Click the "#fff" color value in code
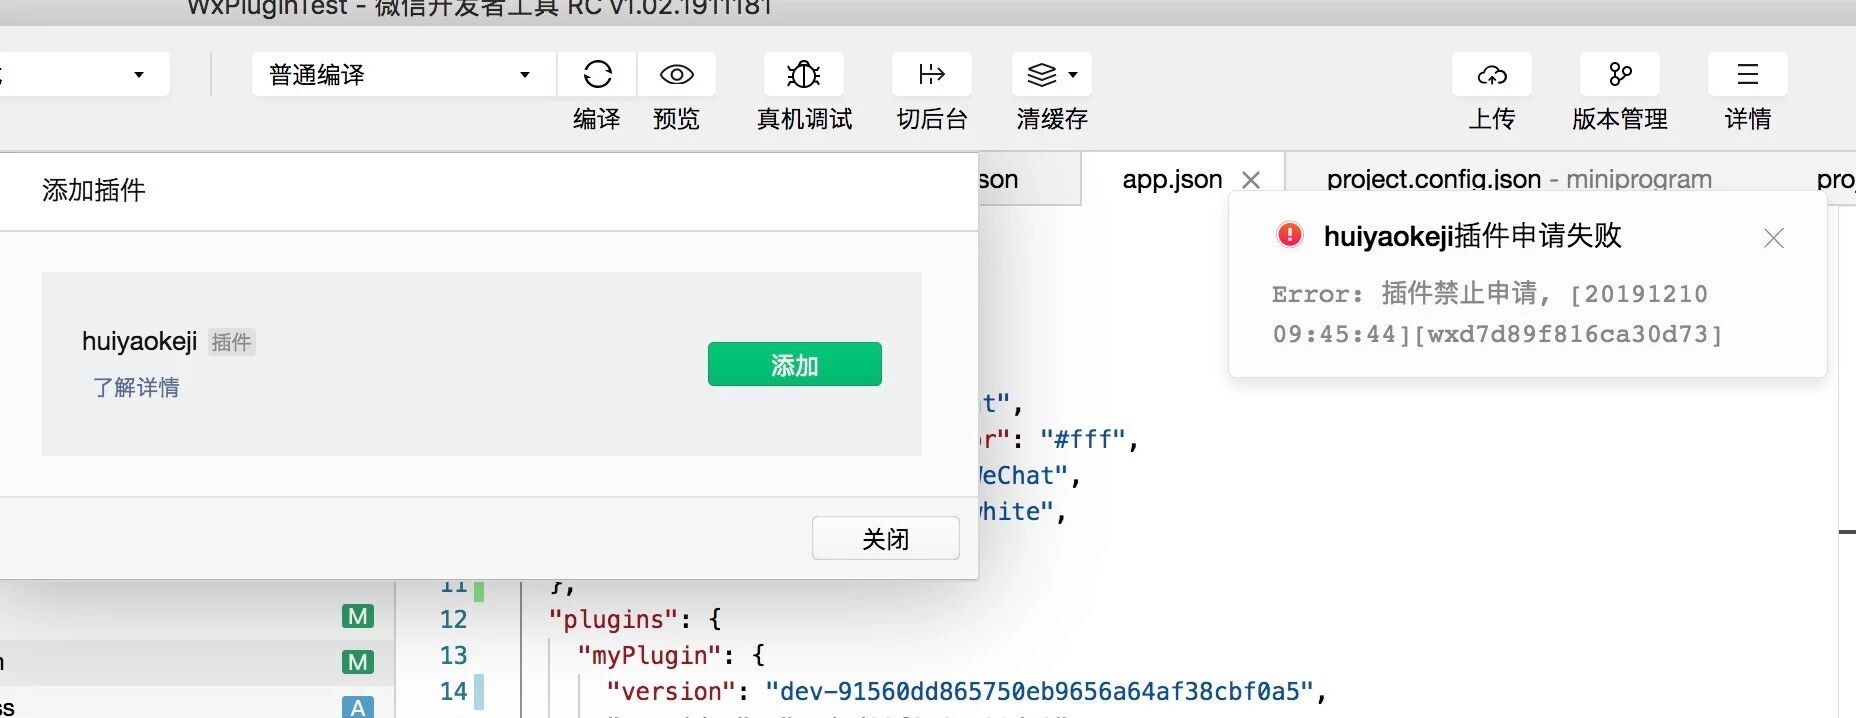Image resolution: width=1856 pixels, height=718 pixels. tap(1083, 440)
